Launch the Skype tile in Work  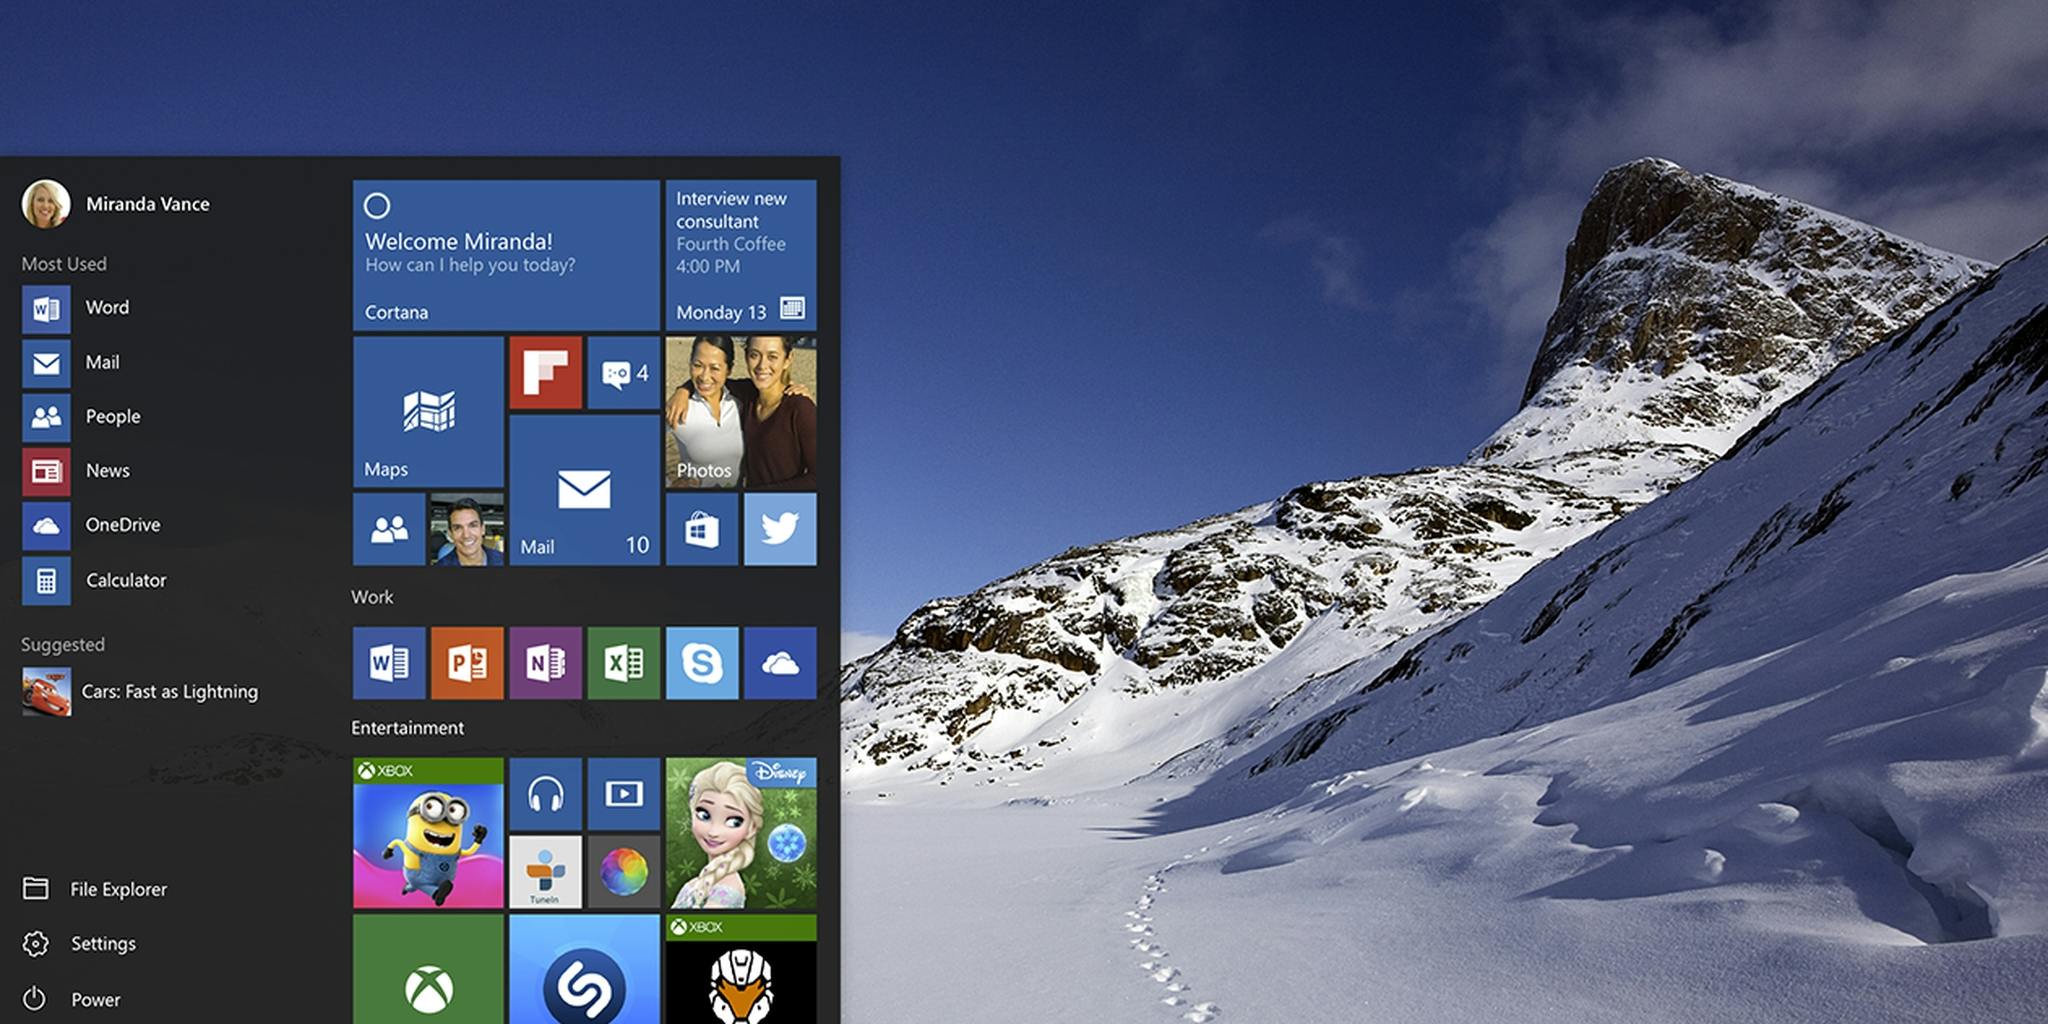click(x=702, y=663)
